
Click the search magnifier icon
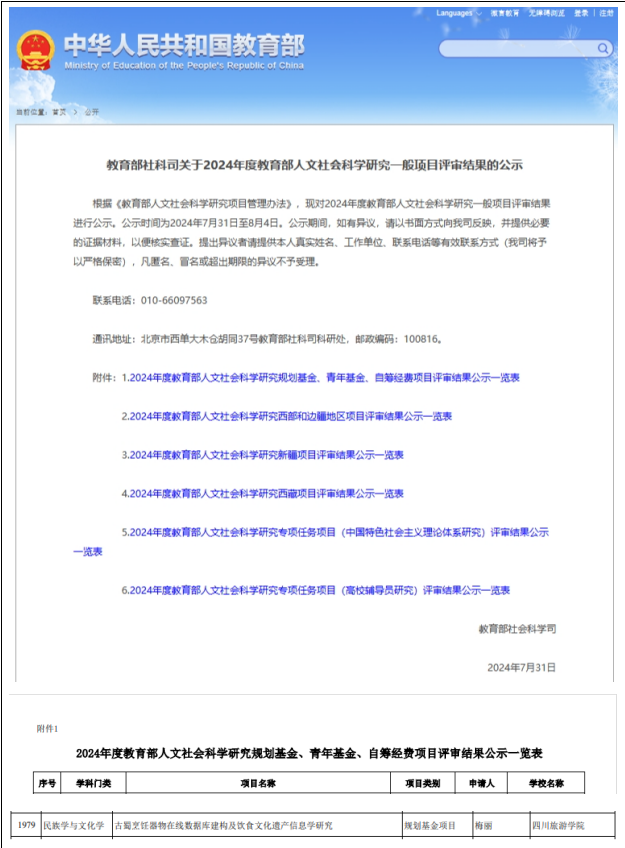point(603,49)
